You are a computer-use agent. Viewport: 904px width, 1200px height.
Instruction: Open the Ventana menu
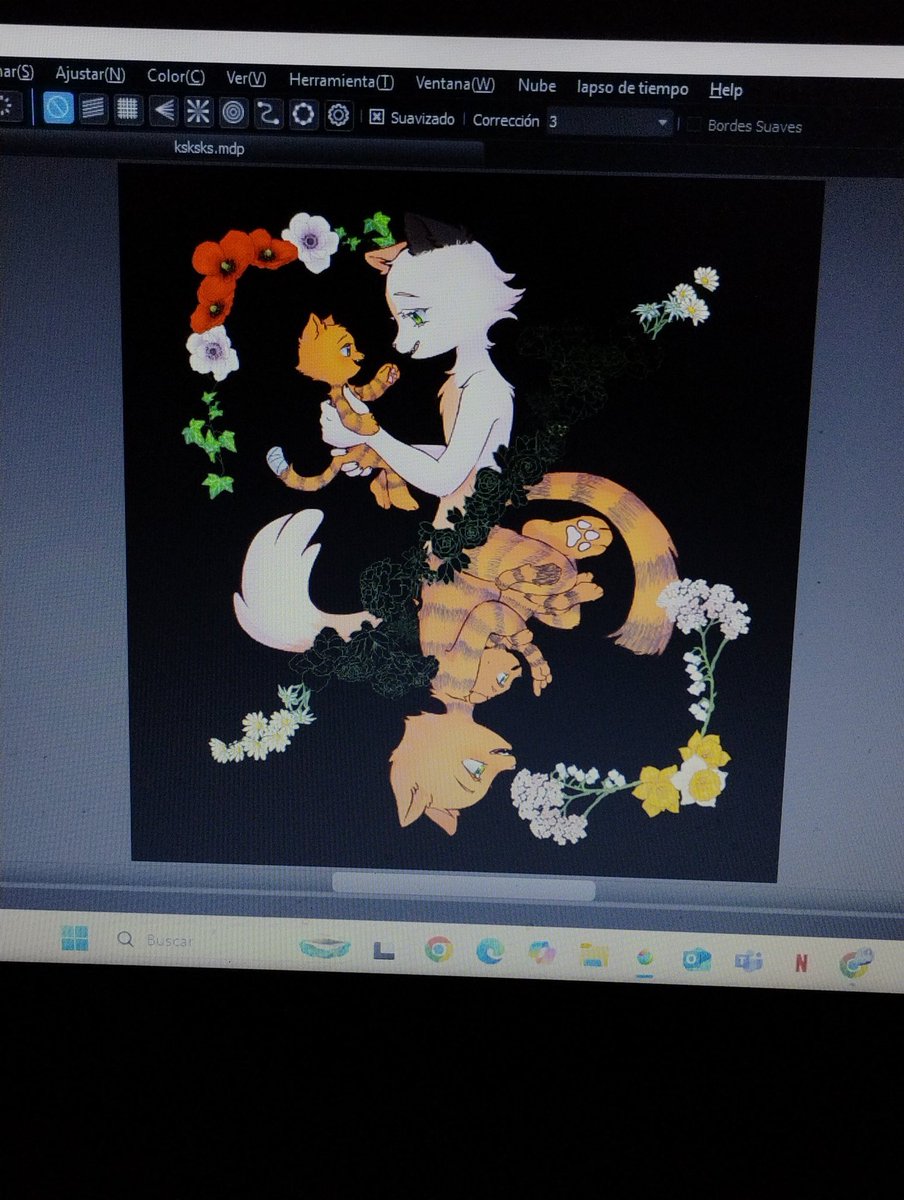(455, 84)
